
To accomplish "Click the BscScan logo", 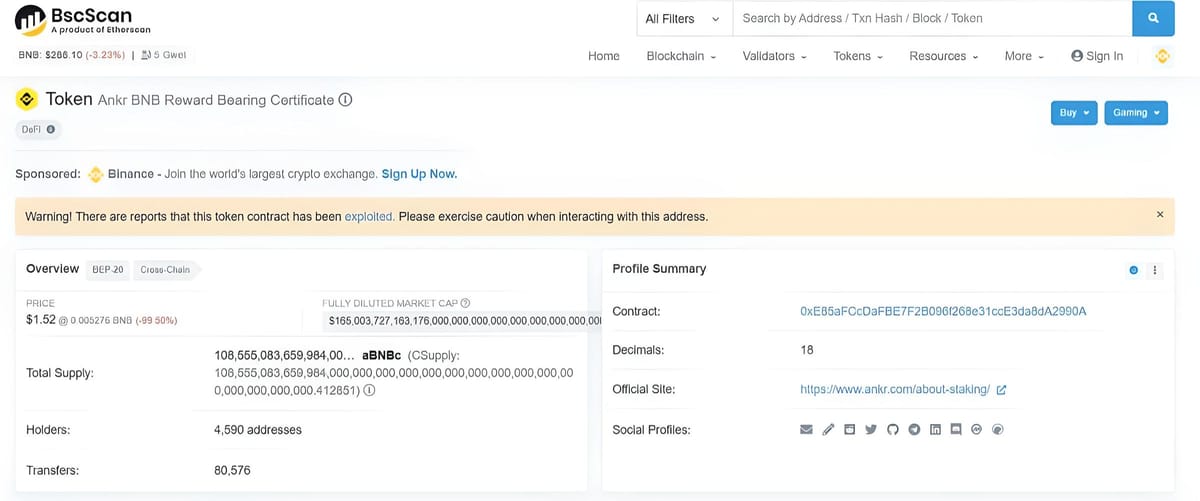I will point(85,18).
